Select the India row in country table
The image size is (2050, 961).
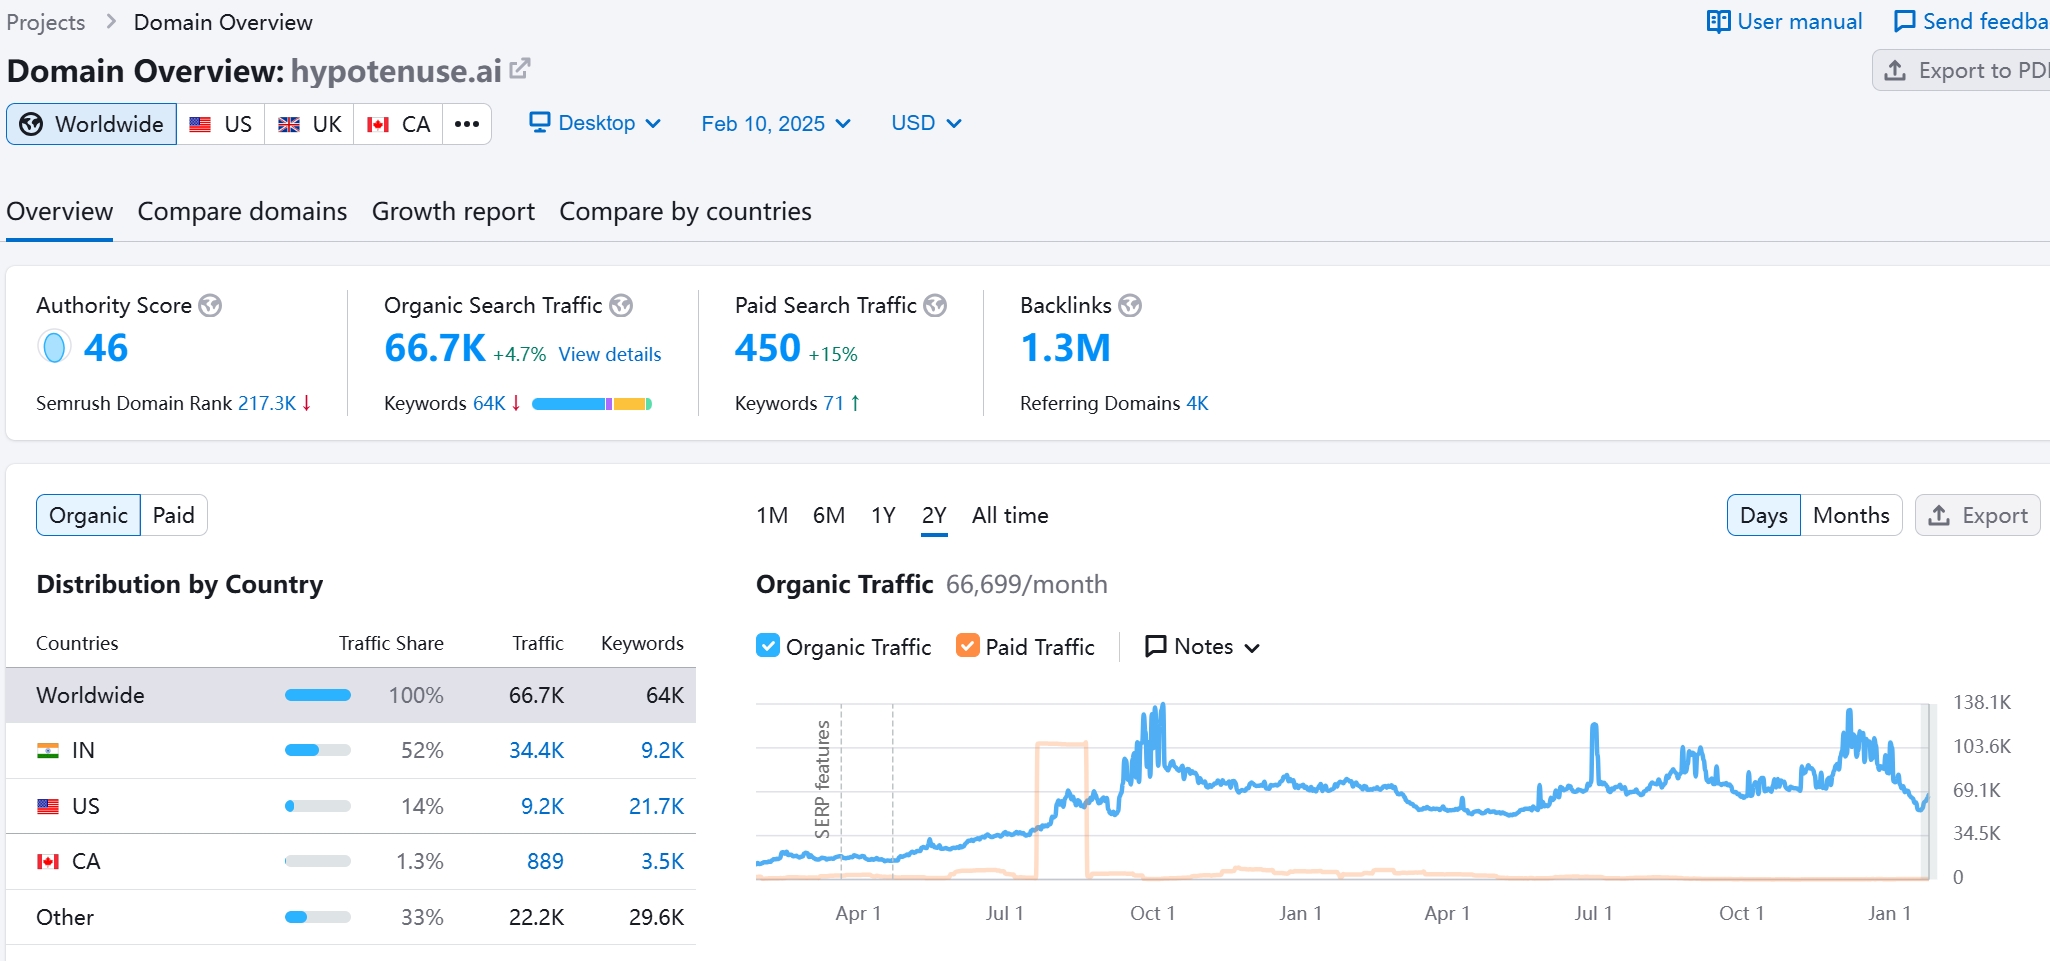[x=350, y=750]
